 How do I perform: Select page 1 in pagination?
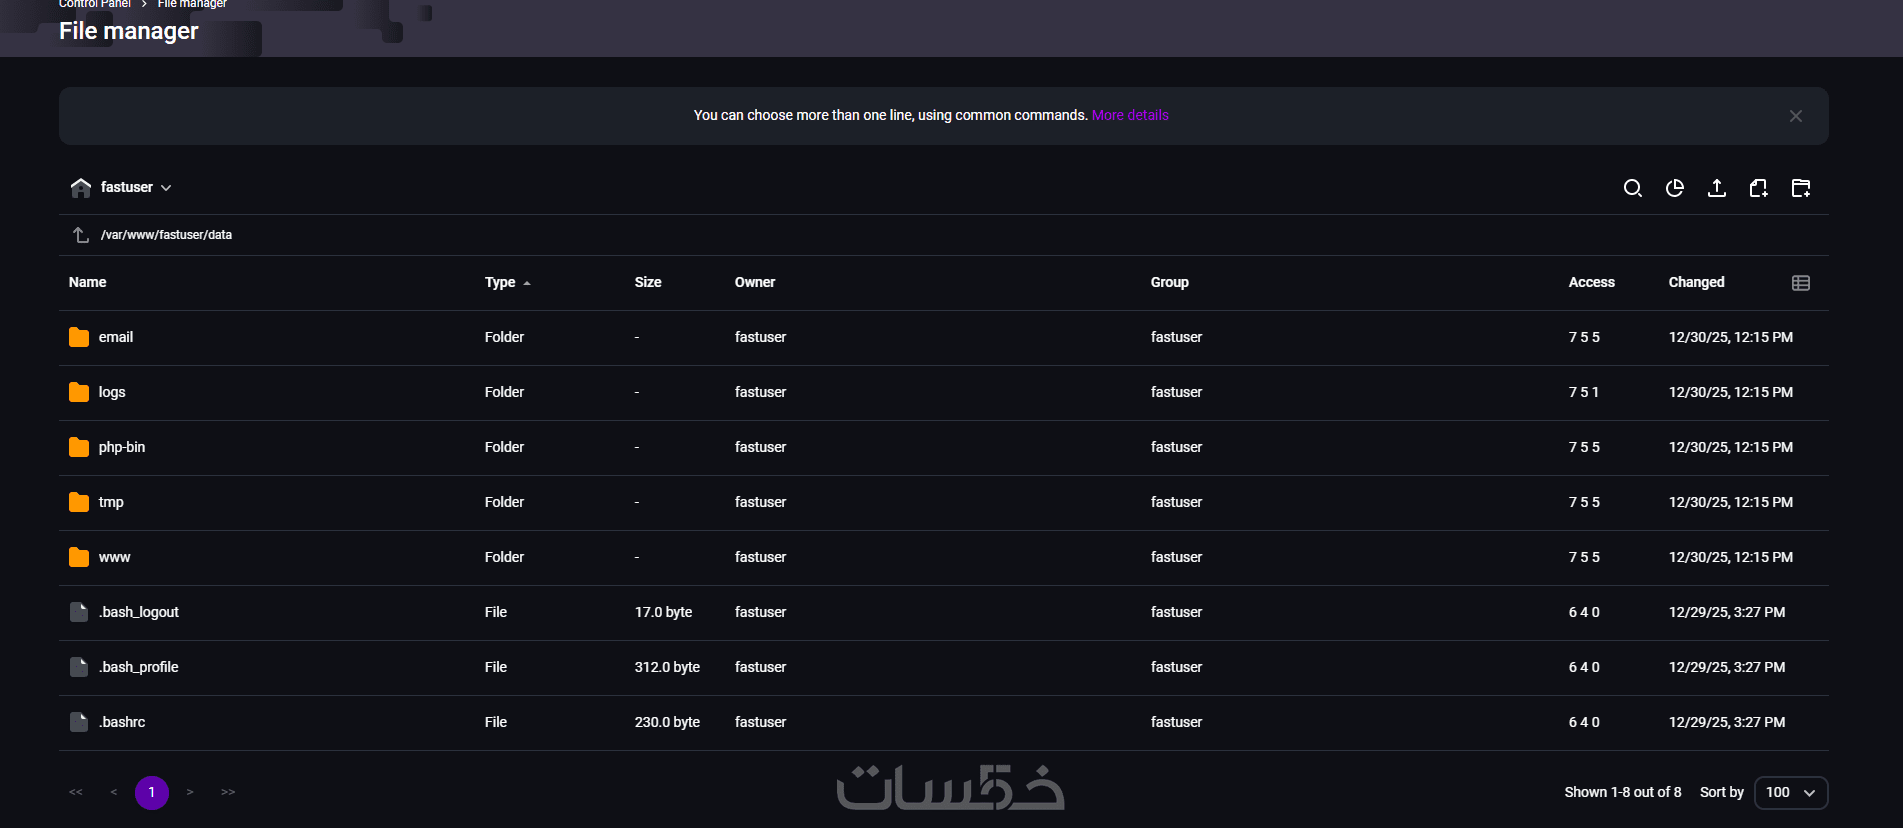point(152,792)
